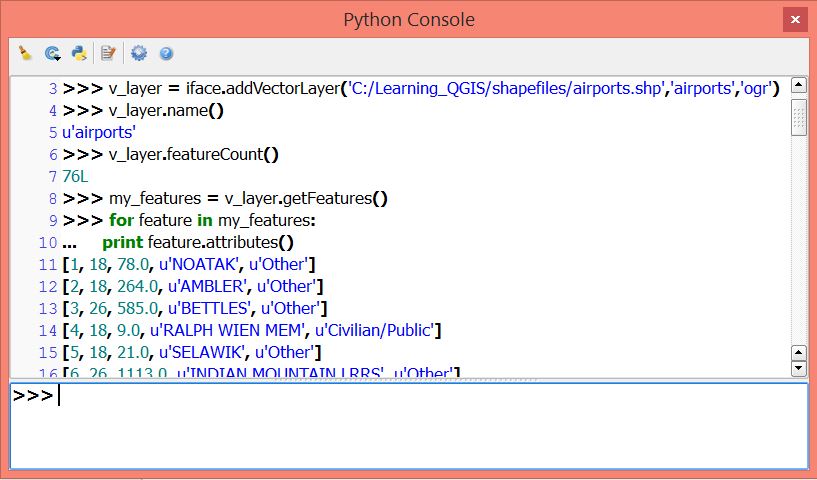Screen dimensions: 817x480
Task: Open the Import Class toolbar menu
Action: [x=53, y=53]
